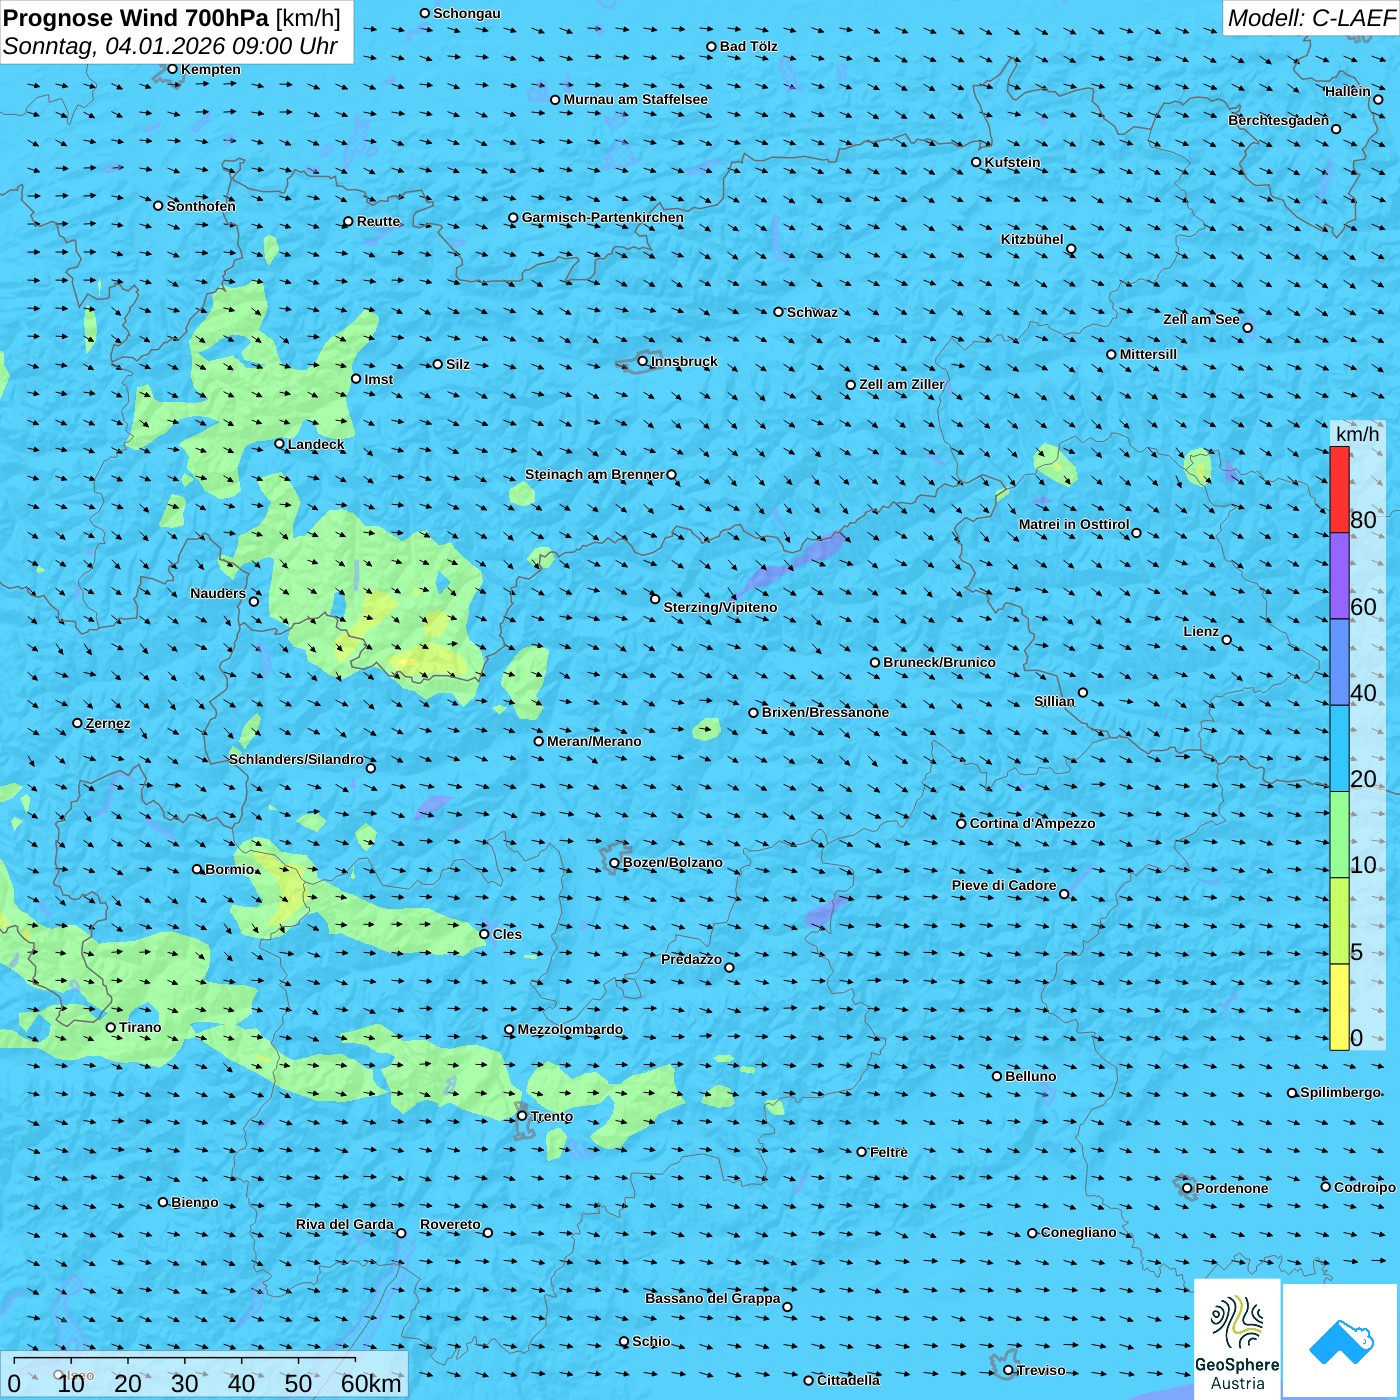This screenshot has height=1400, width=1400.
Task: Click the 'Reutte' label
Action: [379, 221]
